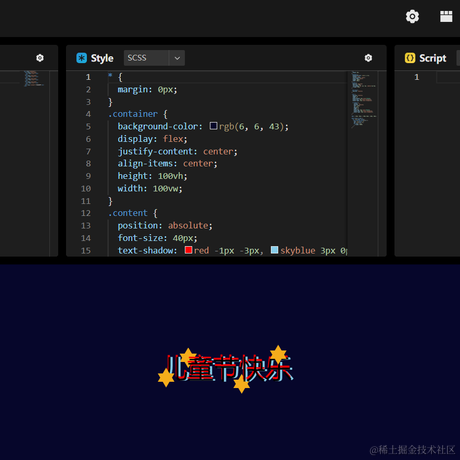460x460 pixels.
Task: Click line number 12 in the gutter
Action: pos(86,213)
